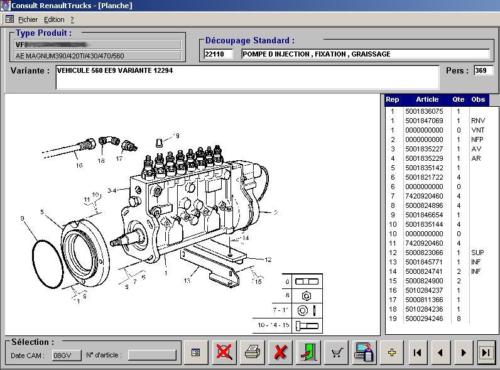Select article 5001847069 marked RNV
The height and width of the screenshot is (370, 500).
coord(424,121)
